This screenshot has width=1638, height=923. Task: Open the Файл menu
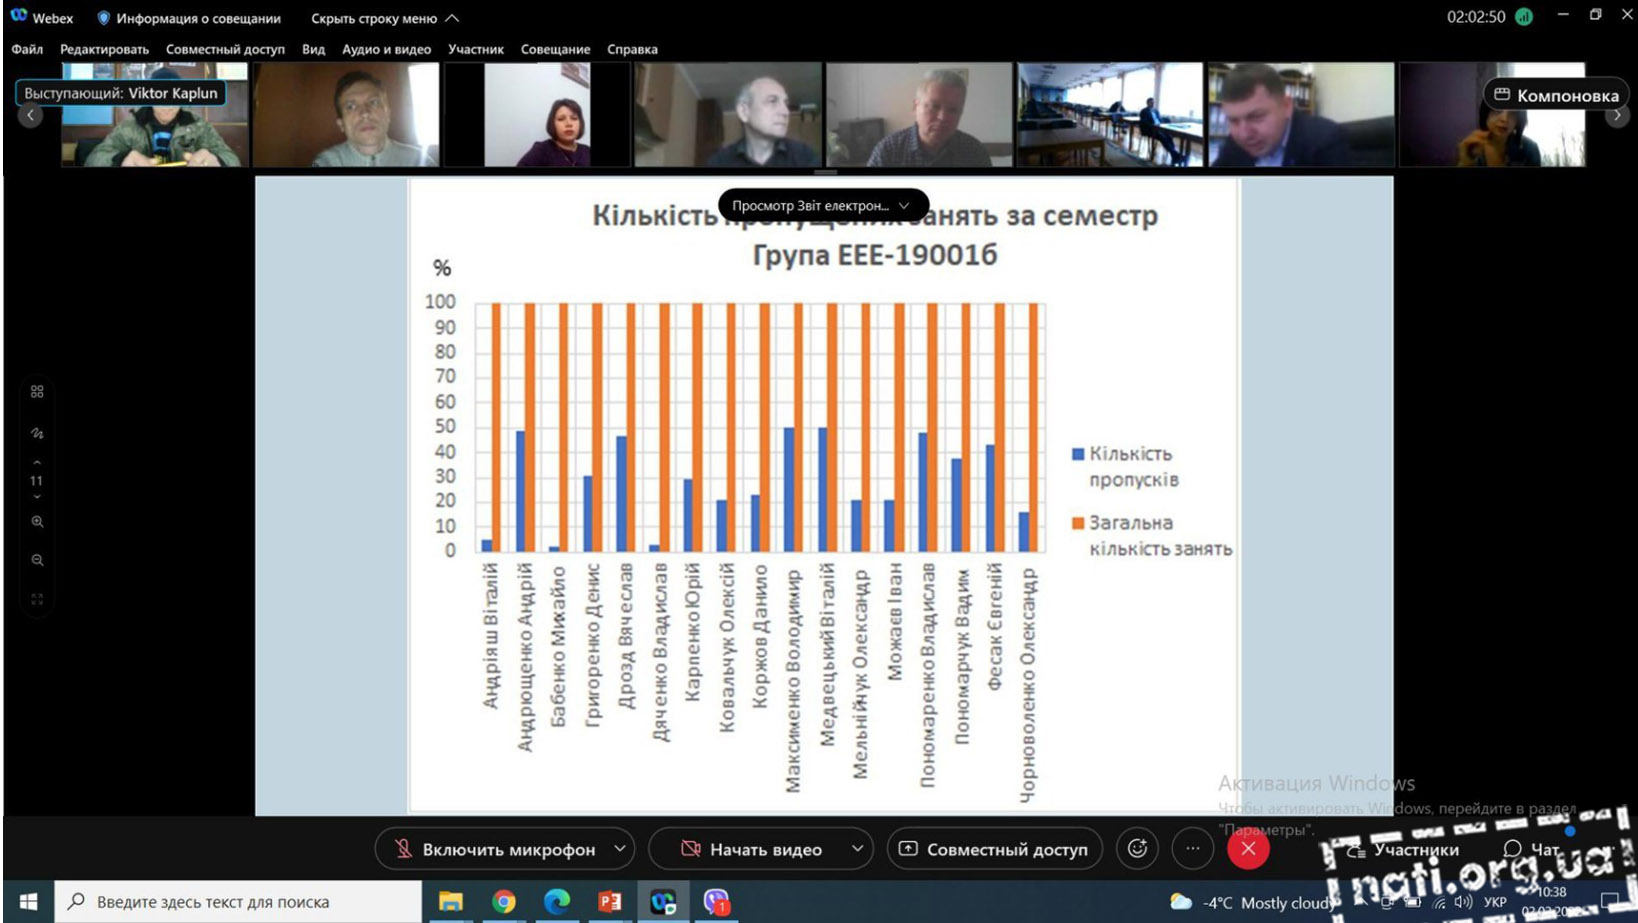[27, 49]
